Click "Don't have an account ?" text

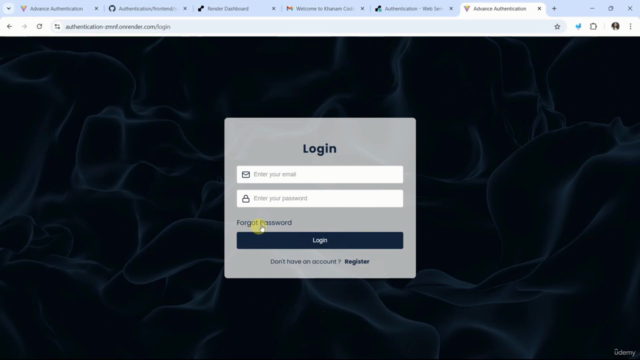(x=305, y=262)
